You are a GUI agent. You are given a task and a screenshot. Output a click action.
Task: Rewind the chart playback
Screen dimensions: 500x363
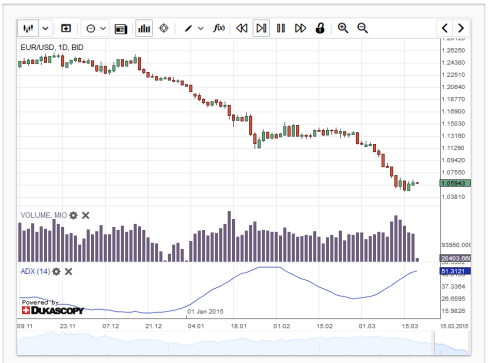(x=242, y=28)
